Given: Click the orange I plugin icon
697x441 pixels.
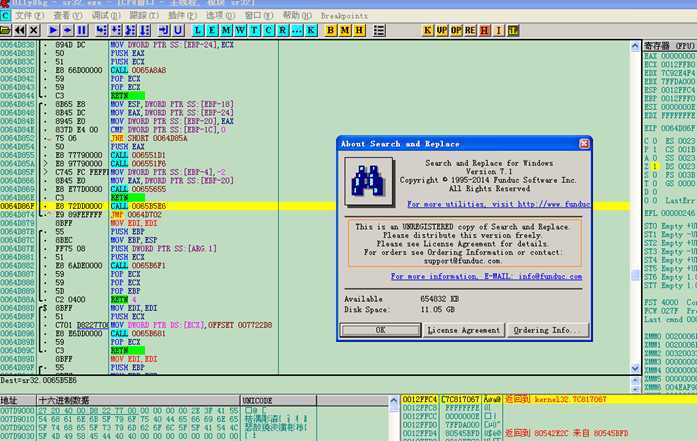Looking at the screenshot, I should [499, 30].
